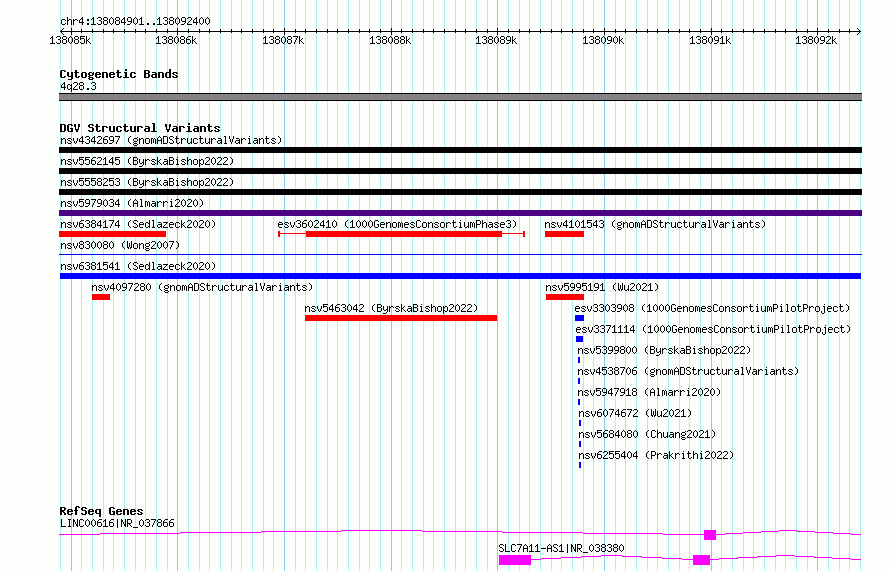This screenshot has height=571, width=890.
Task: Click the magenta LINC00616 exon block
Action: (710, 535)
